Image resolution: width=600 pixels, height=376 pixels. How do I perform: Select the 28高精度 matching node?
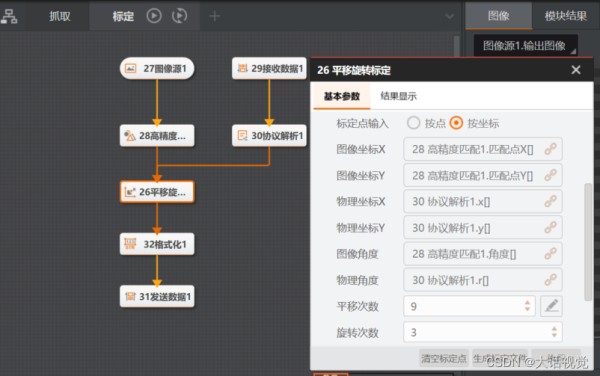157,135
